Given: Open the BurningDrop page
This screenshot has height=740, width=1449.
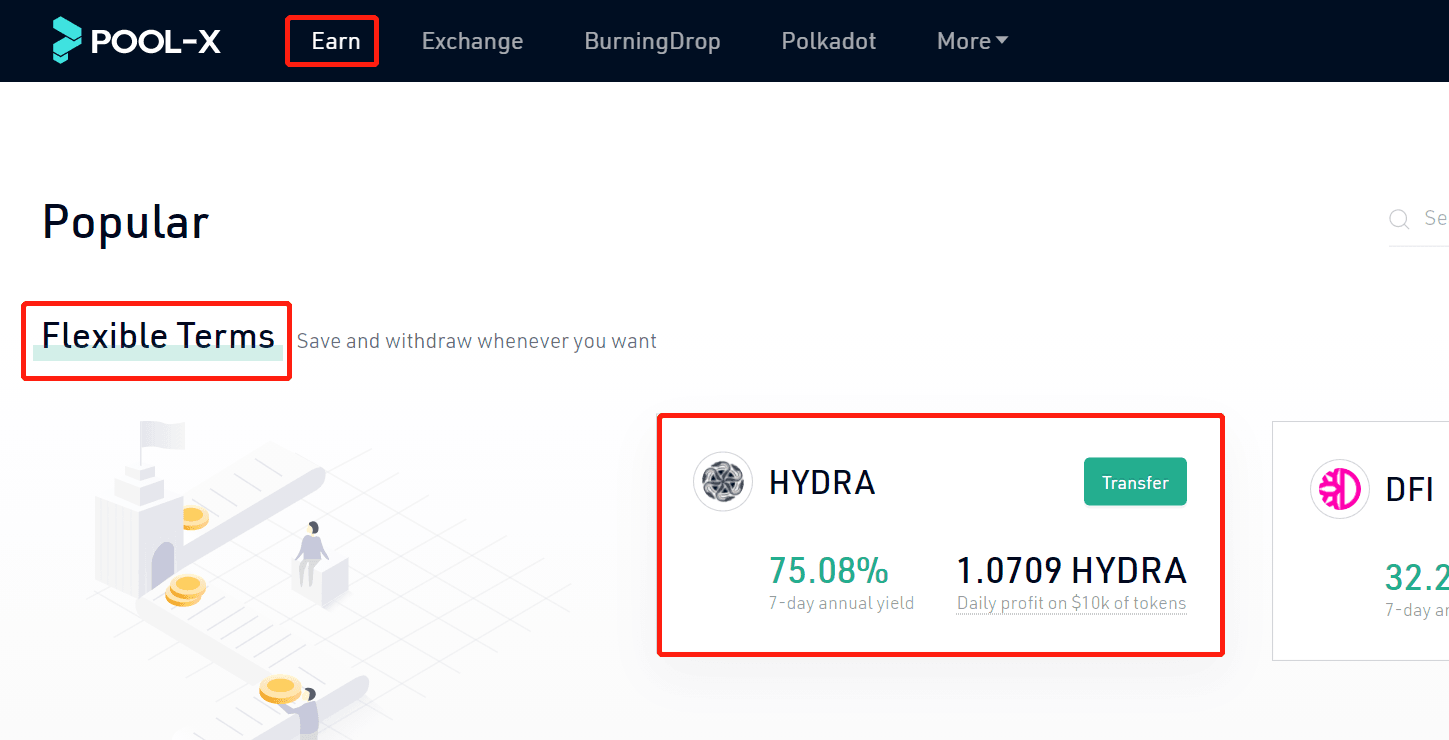Looking at the screenshot, I should pyautogui.click(x=652, y=41).
